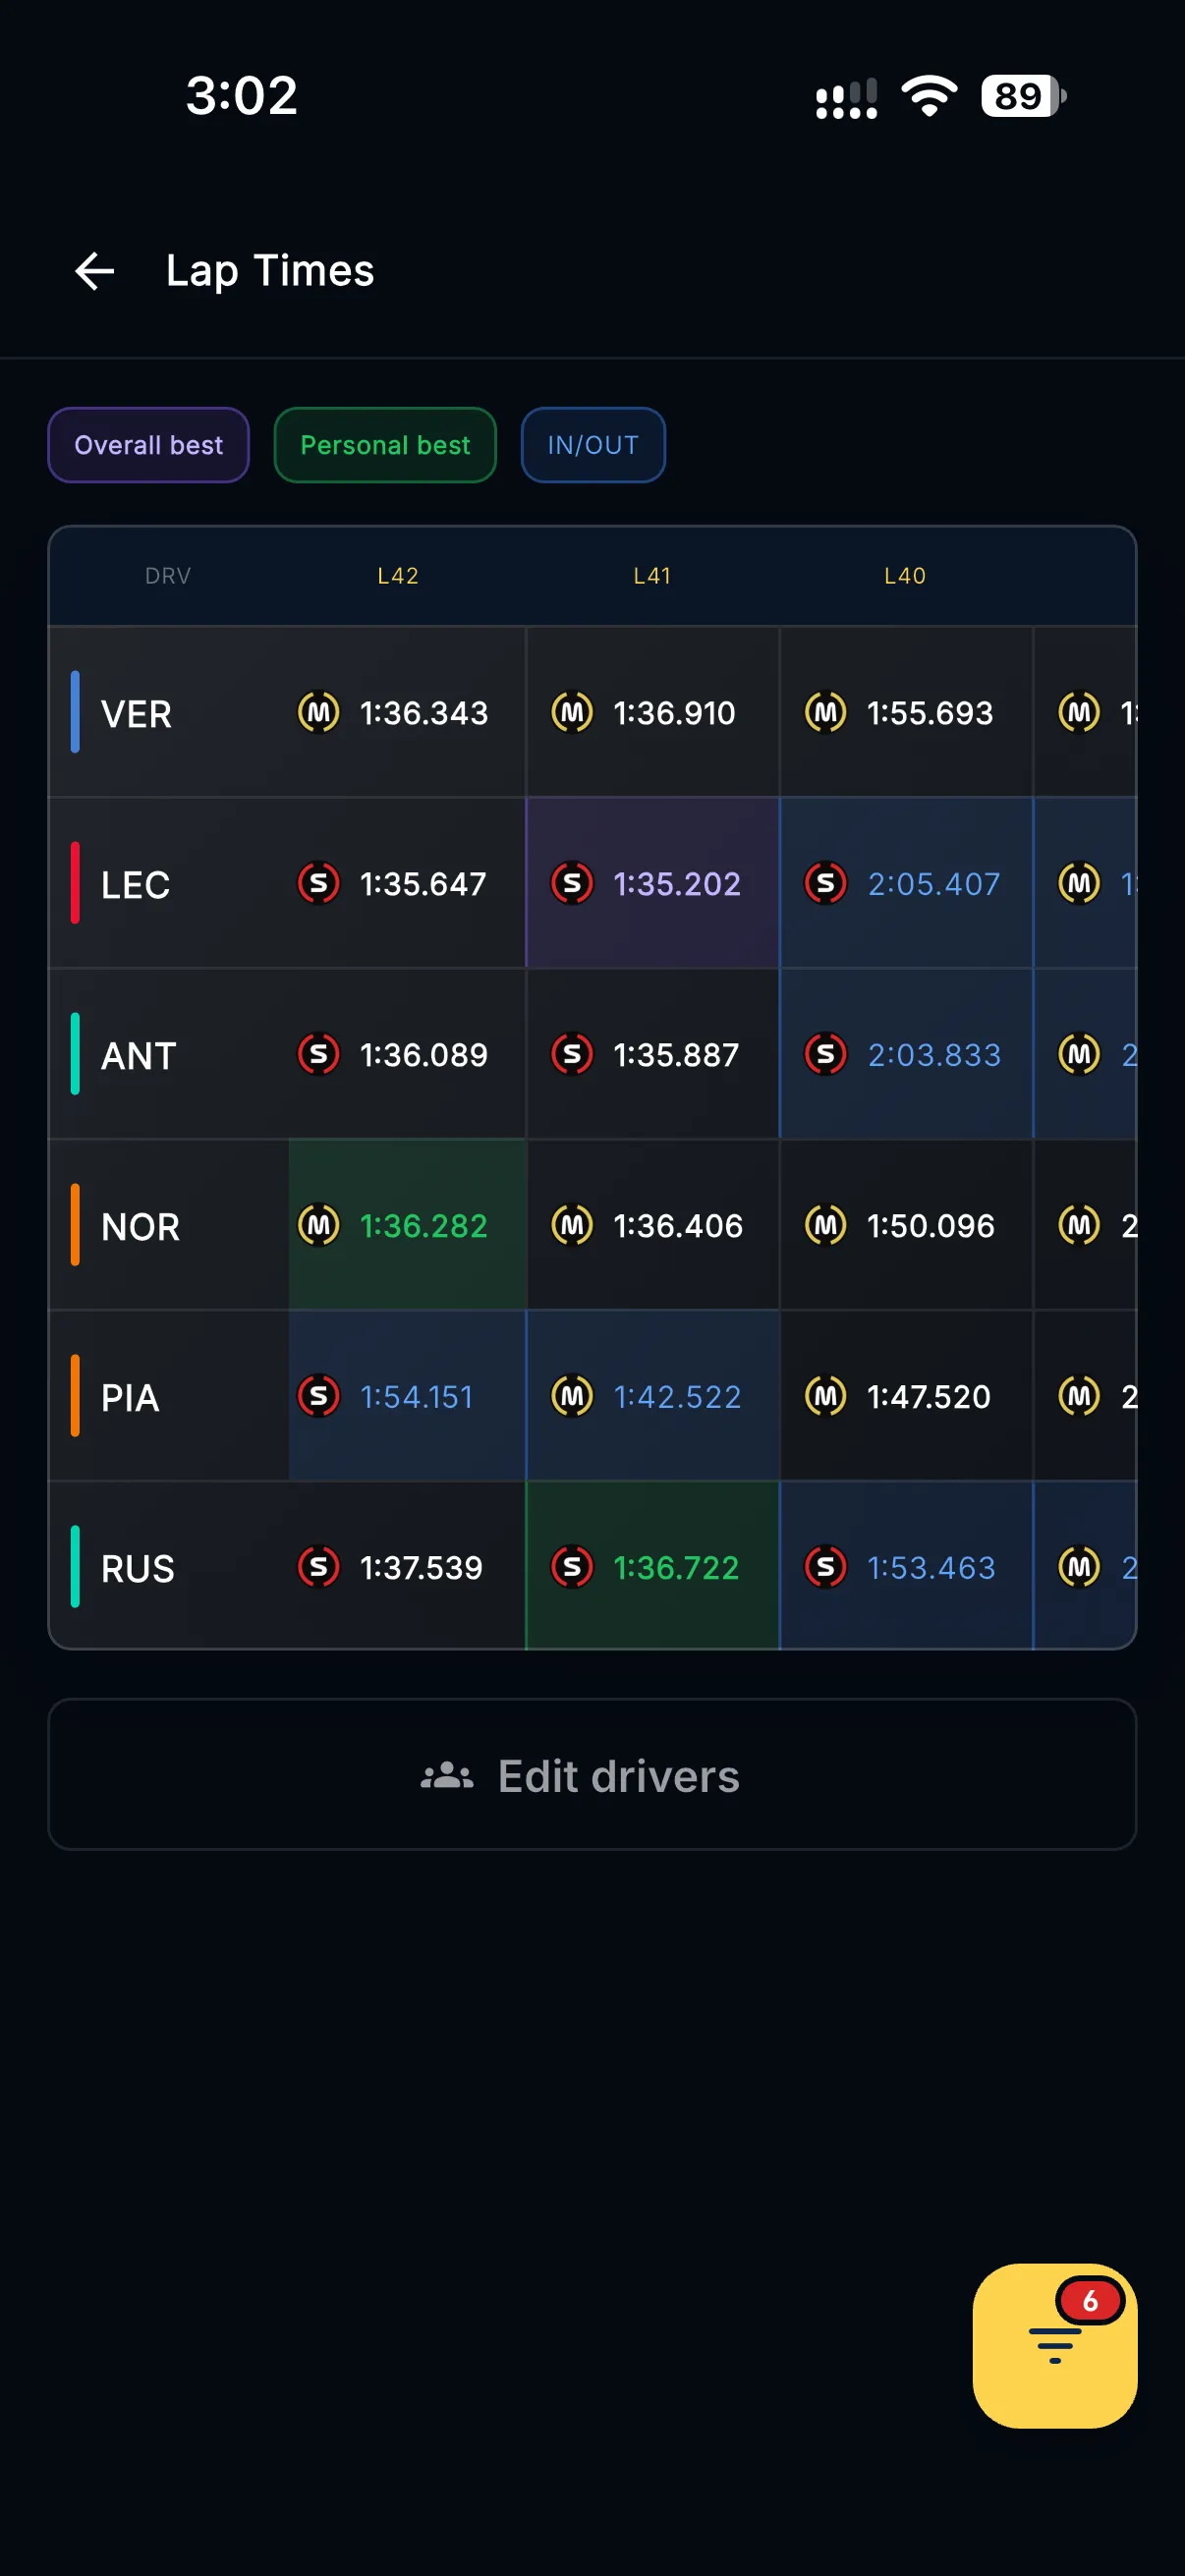Tap the medium tyre icon beside 1:42.522

572,1396
